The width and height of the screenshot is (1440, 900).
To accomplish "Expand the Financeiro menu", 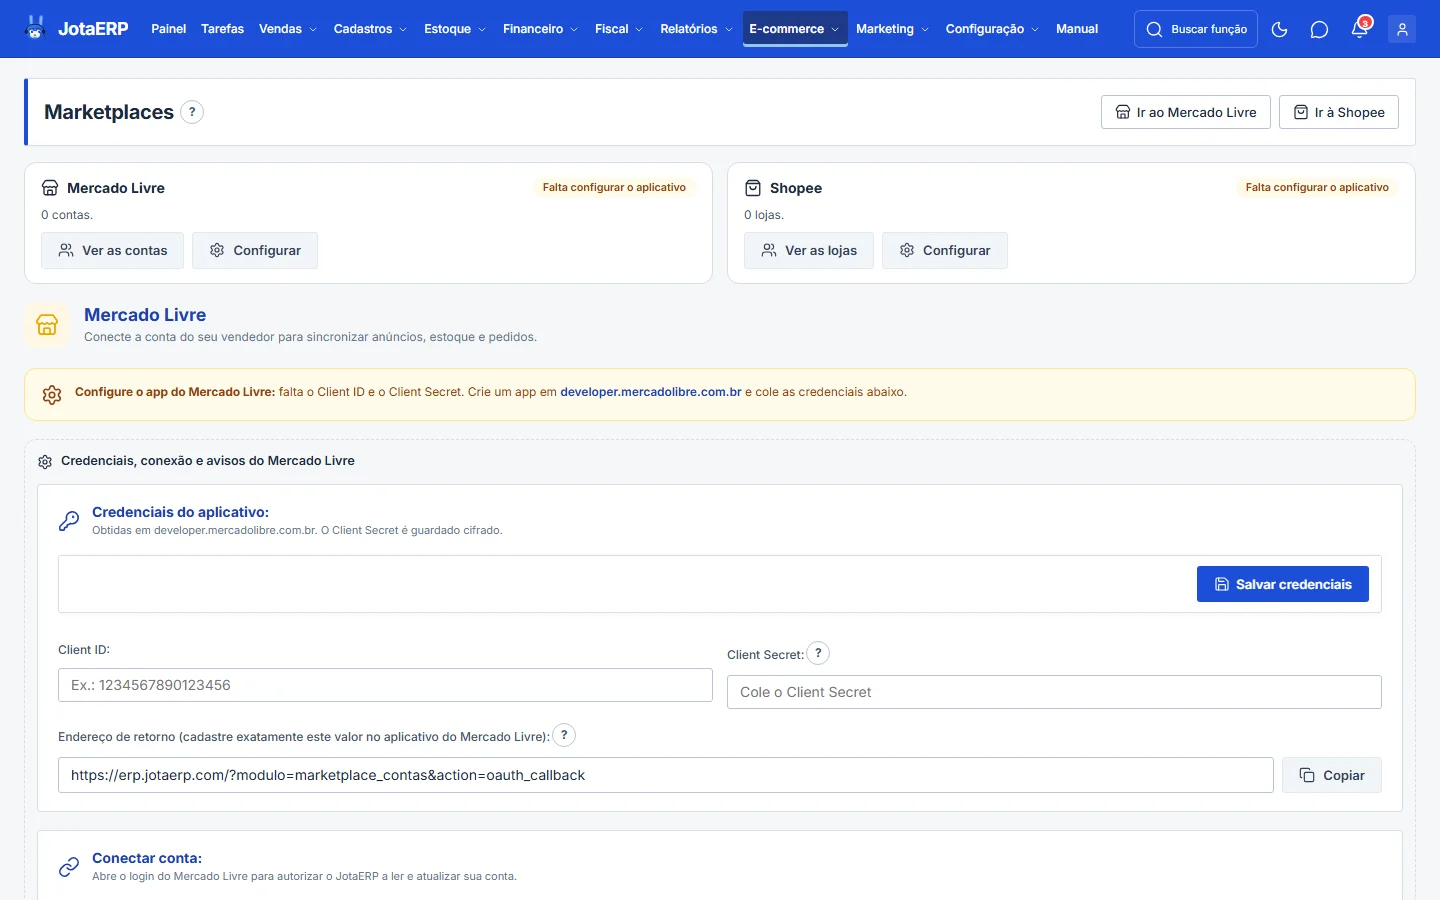I will [540, 29].
